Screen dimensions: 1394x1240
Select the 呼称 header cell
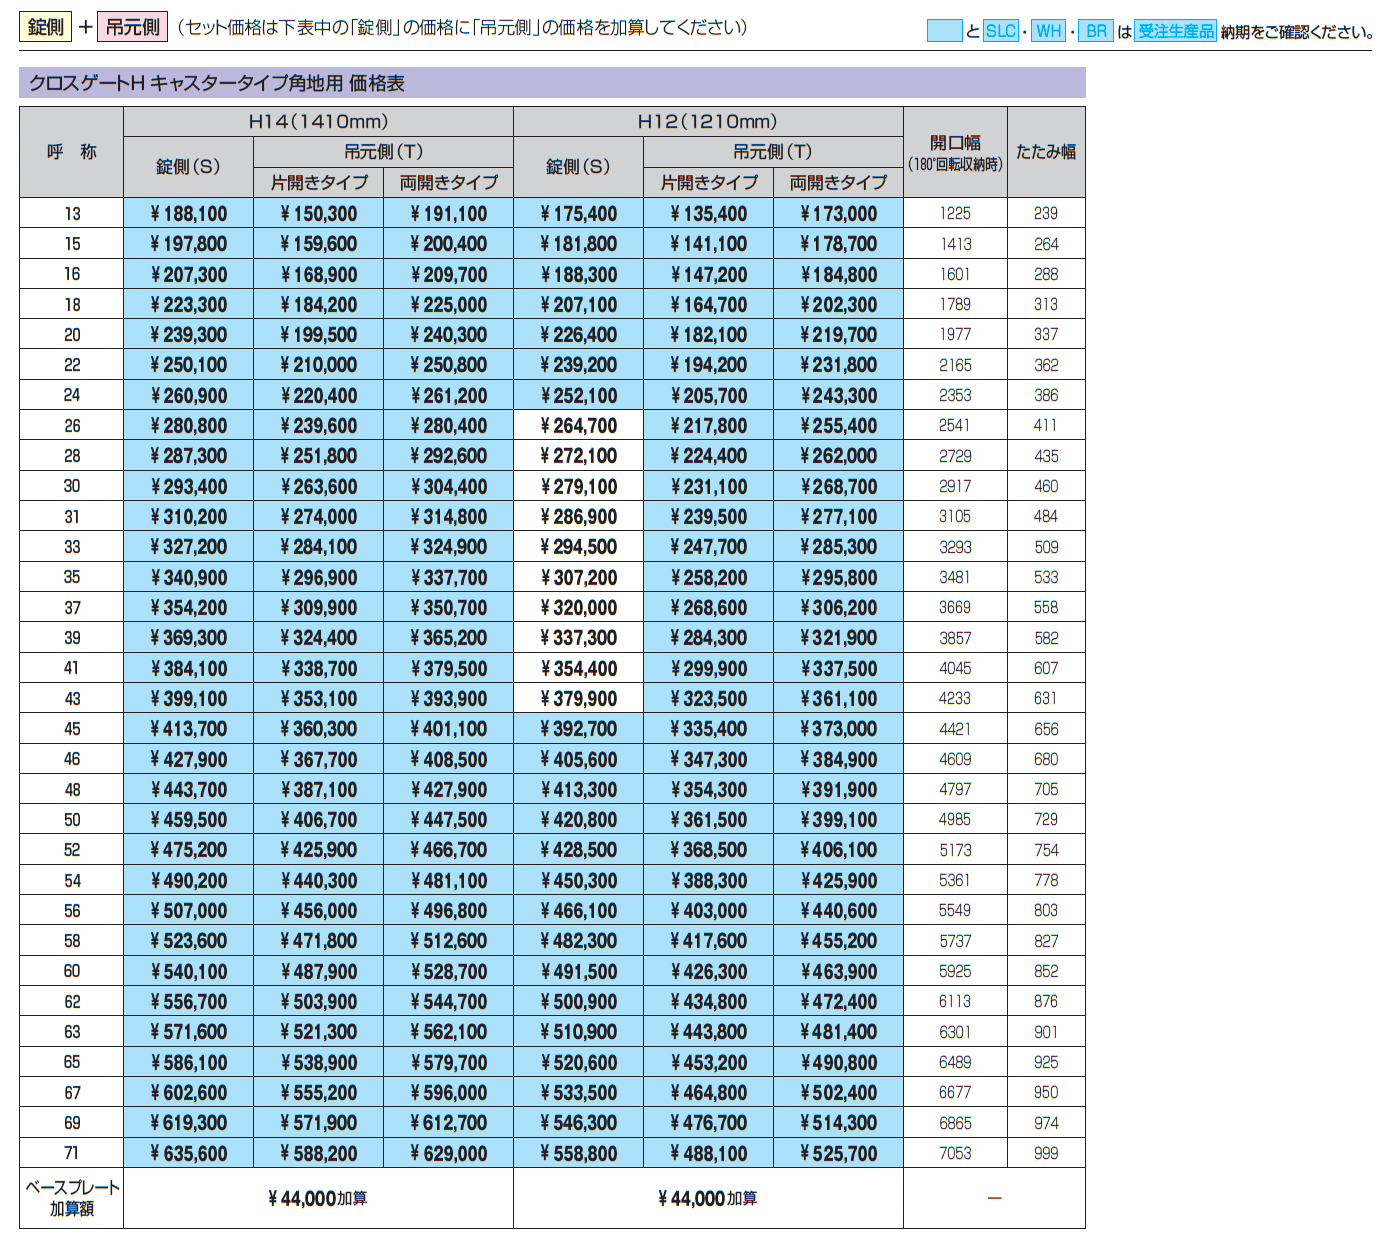pos(71,152)
